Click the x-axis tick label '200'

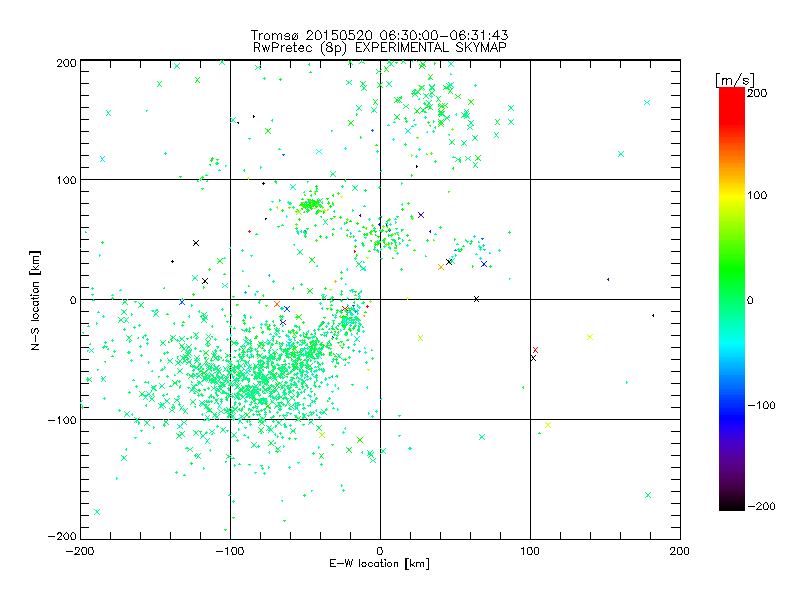[680, 551]
